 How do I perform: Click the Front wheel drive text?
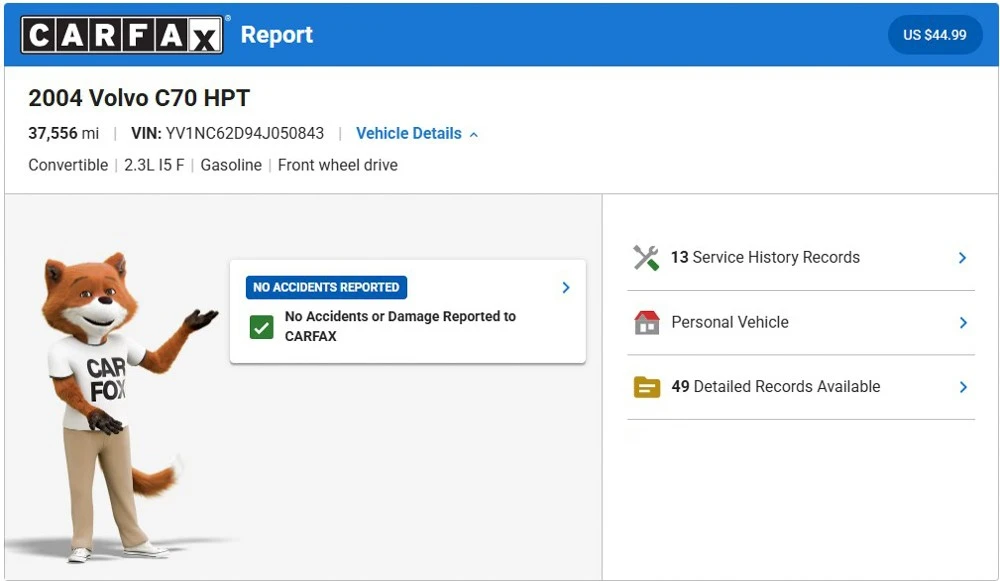pos(337,165)
